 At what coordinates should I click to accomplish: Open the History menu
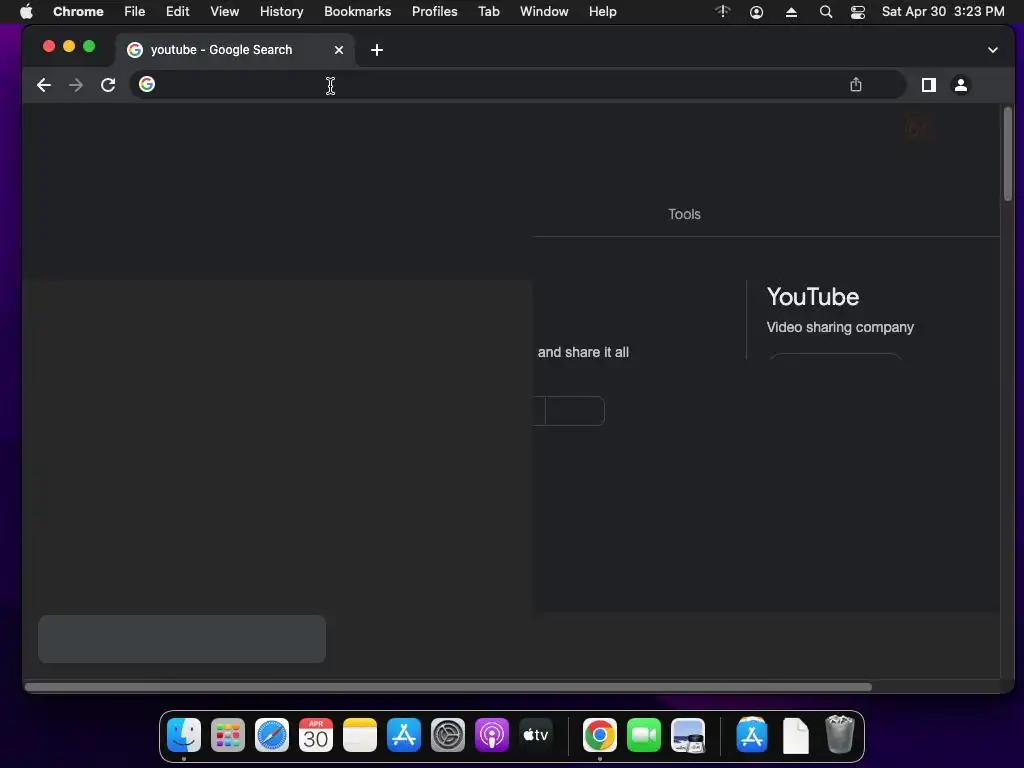click(x=281, y=11)
